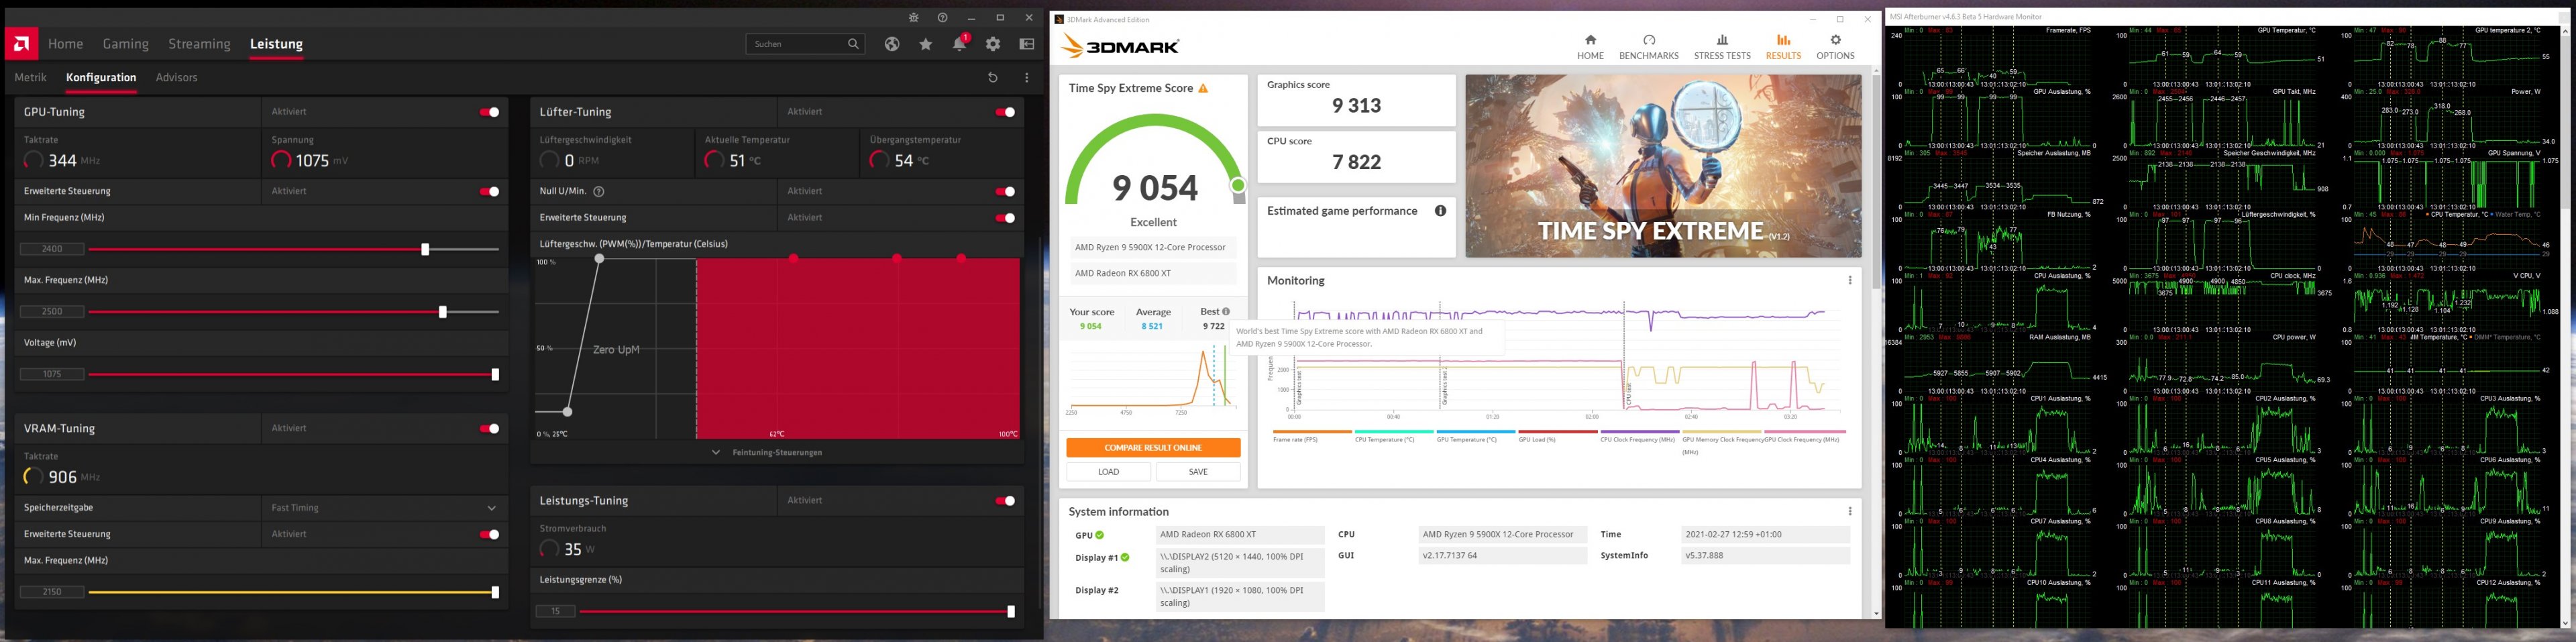This screenshot has width=2576, height=642.
Task: Click the info icon next to Best score
Action: 1226,311
